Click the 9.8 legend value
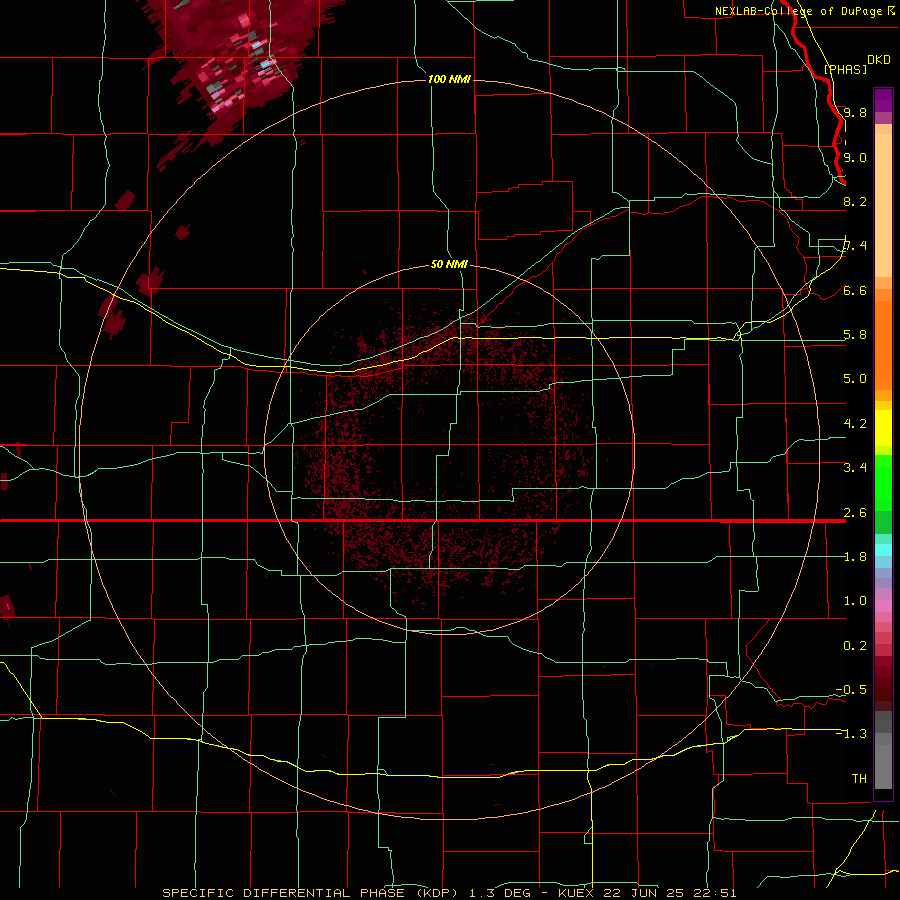This screenshot has height=900, width=900. (x=855, y=112)
